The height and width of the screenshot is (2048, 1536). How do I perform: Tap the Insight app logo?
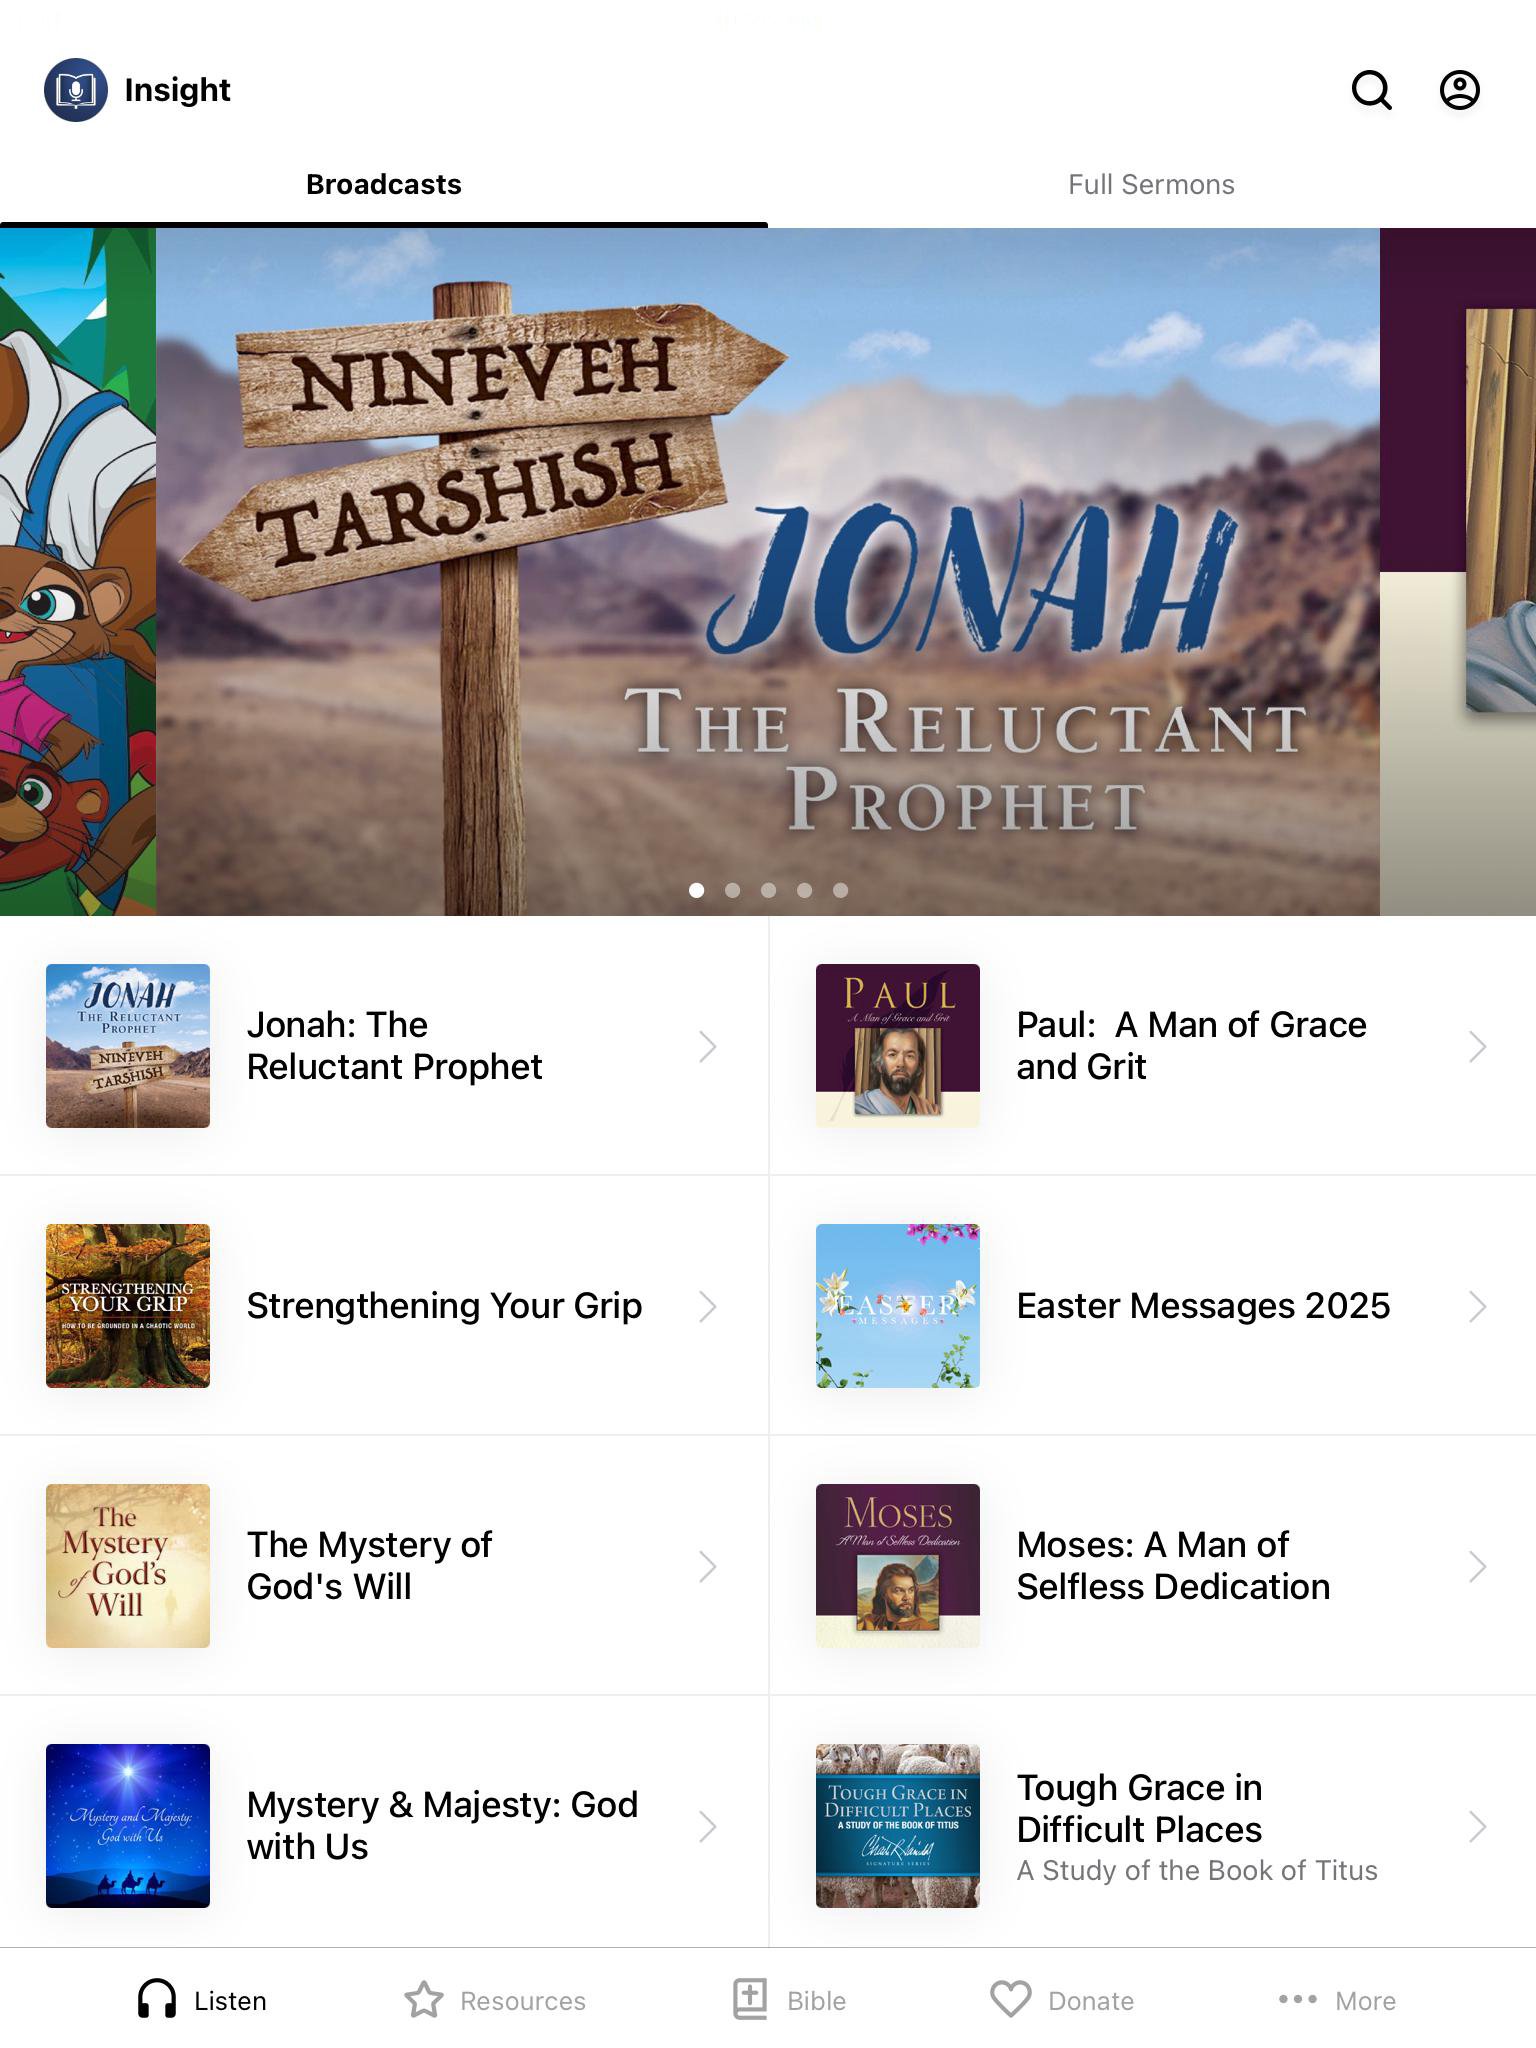(x=76, y=90)
